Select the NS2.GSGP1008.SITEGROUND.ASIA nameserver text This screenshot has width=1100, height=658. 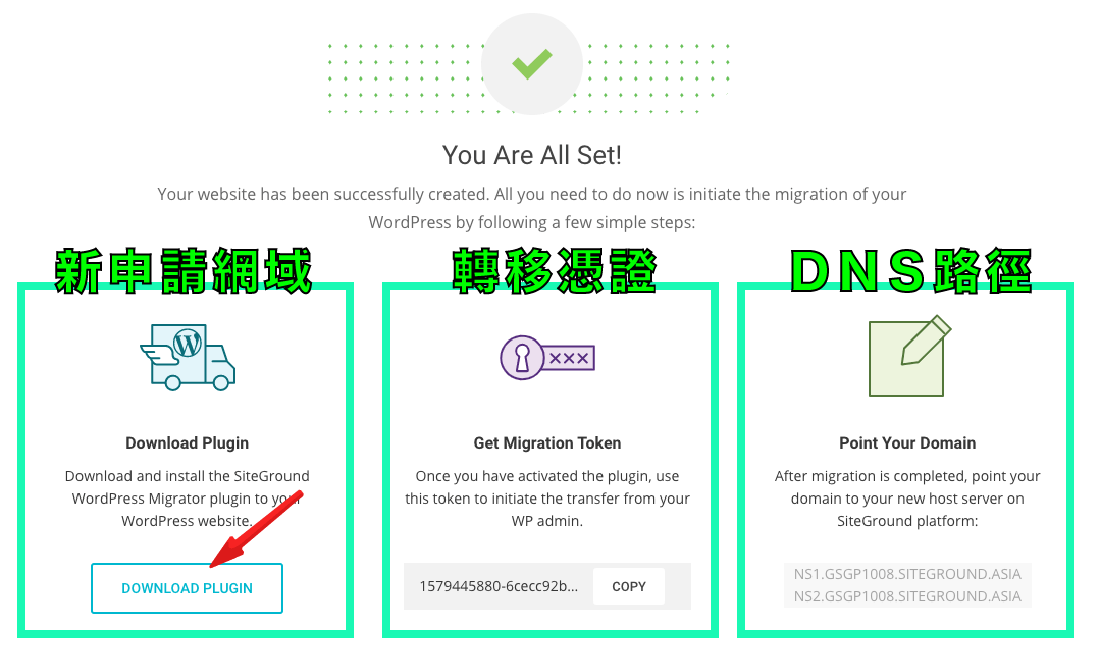click(907, 596)
